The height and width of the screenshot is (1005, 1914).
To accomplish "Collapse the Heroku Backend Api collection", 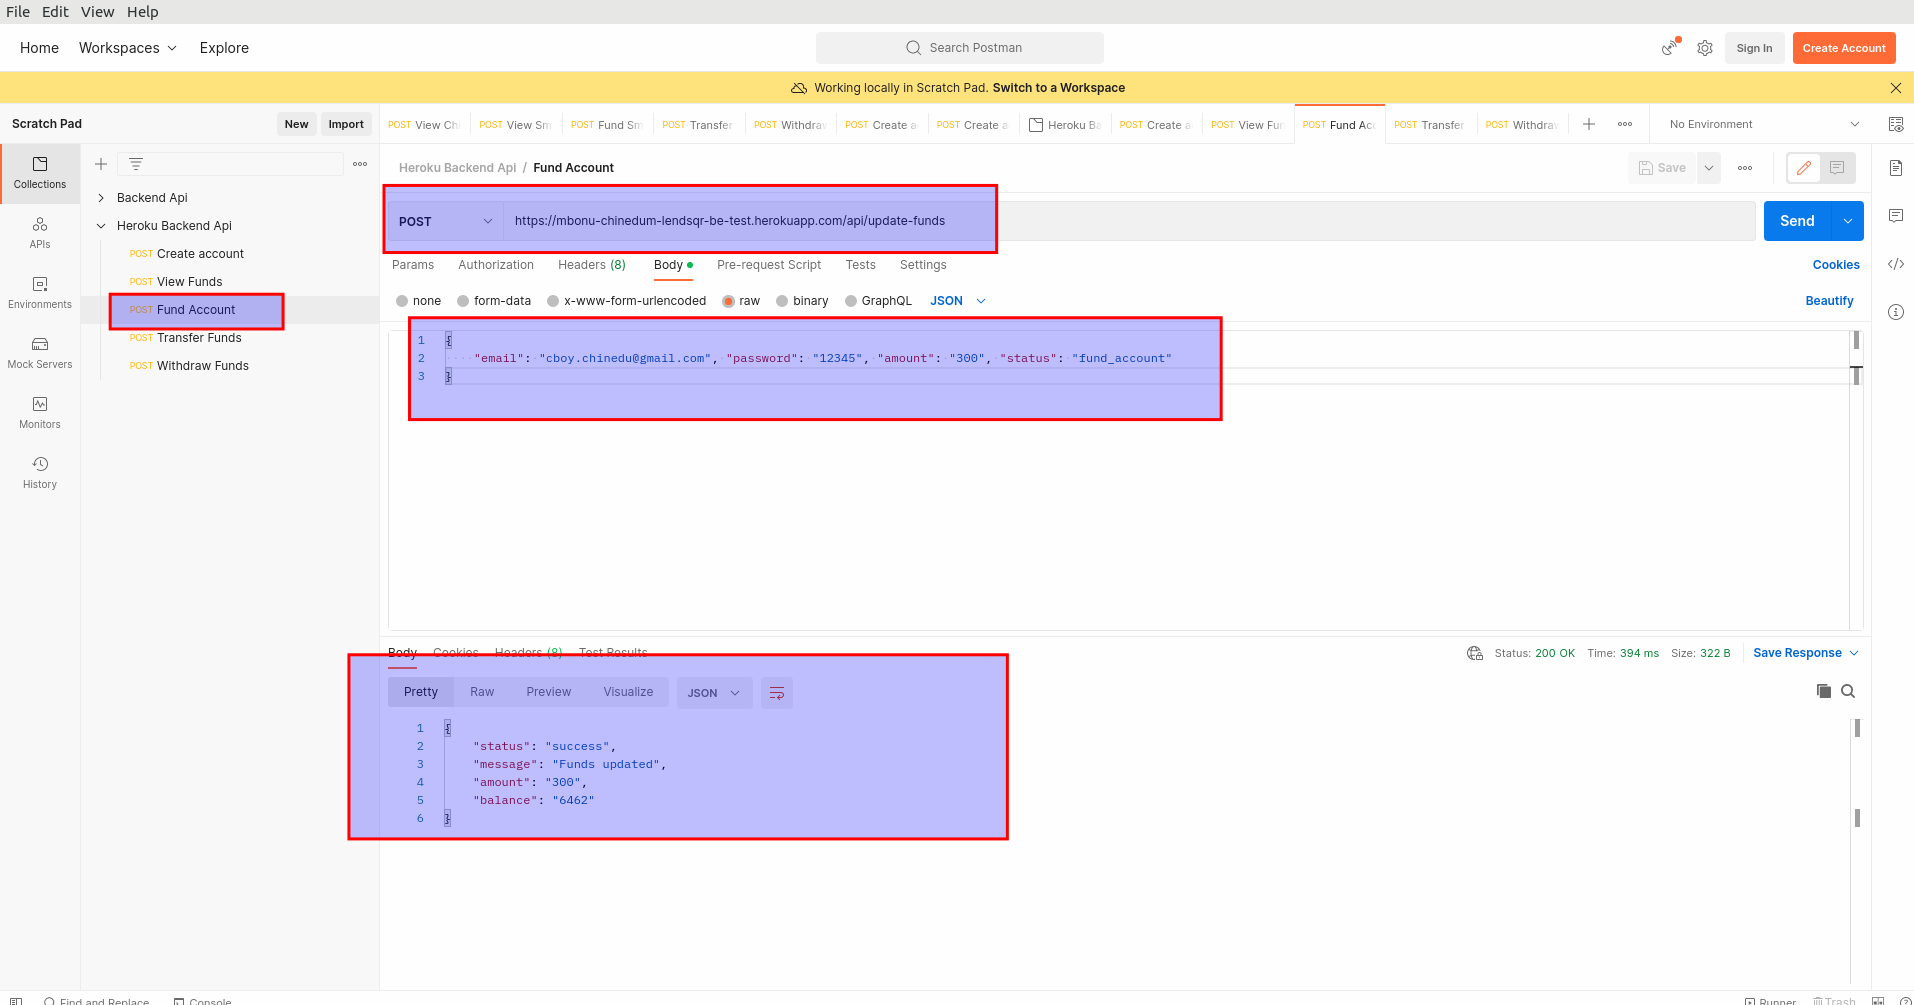I will (101, 226).
